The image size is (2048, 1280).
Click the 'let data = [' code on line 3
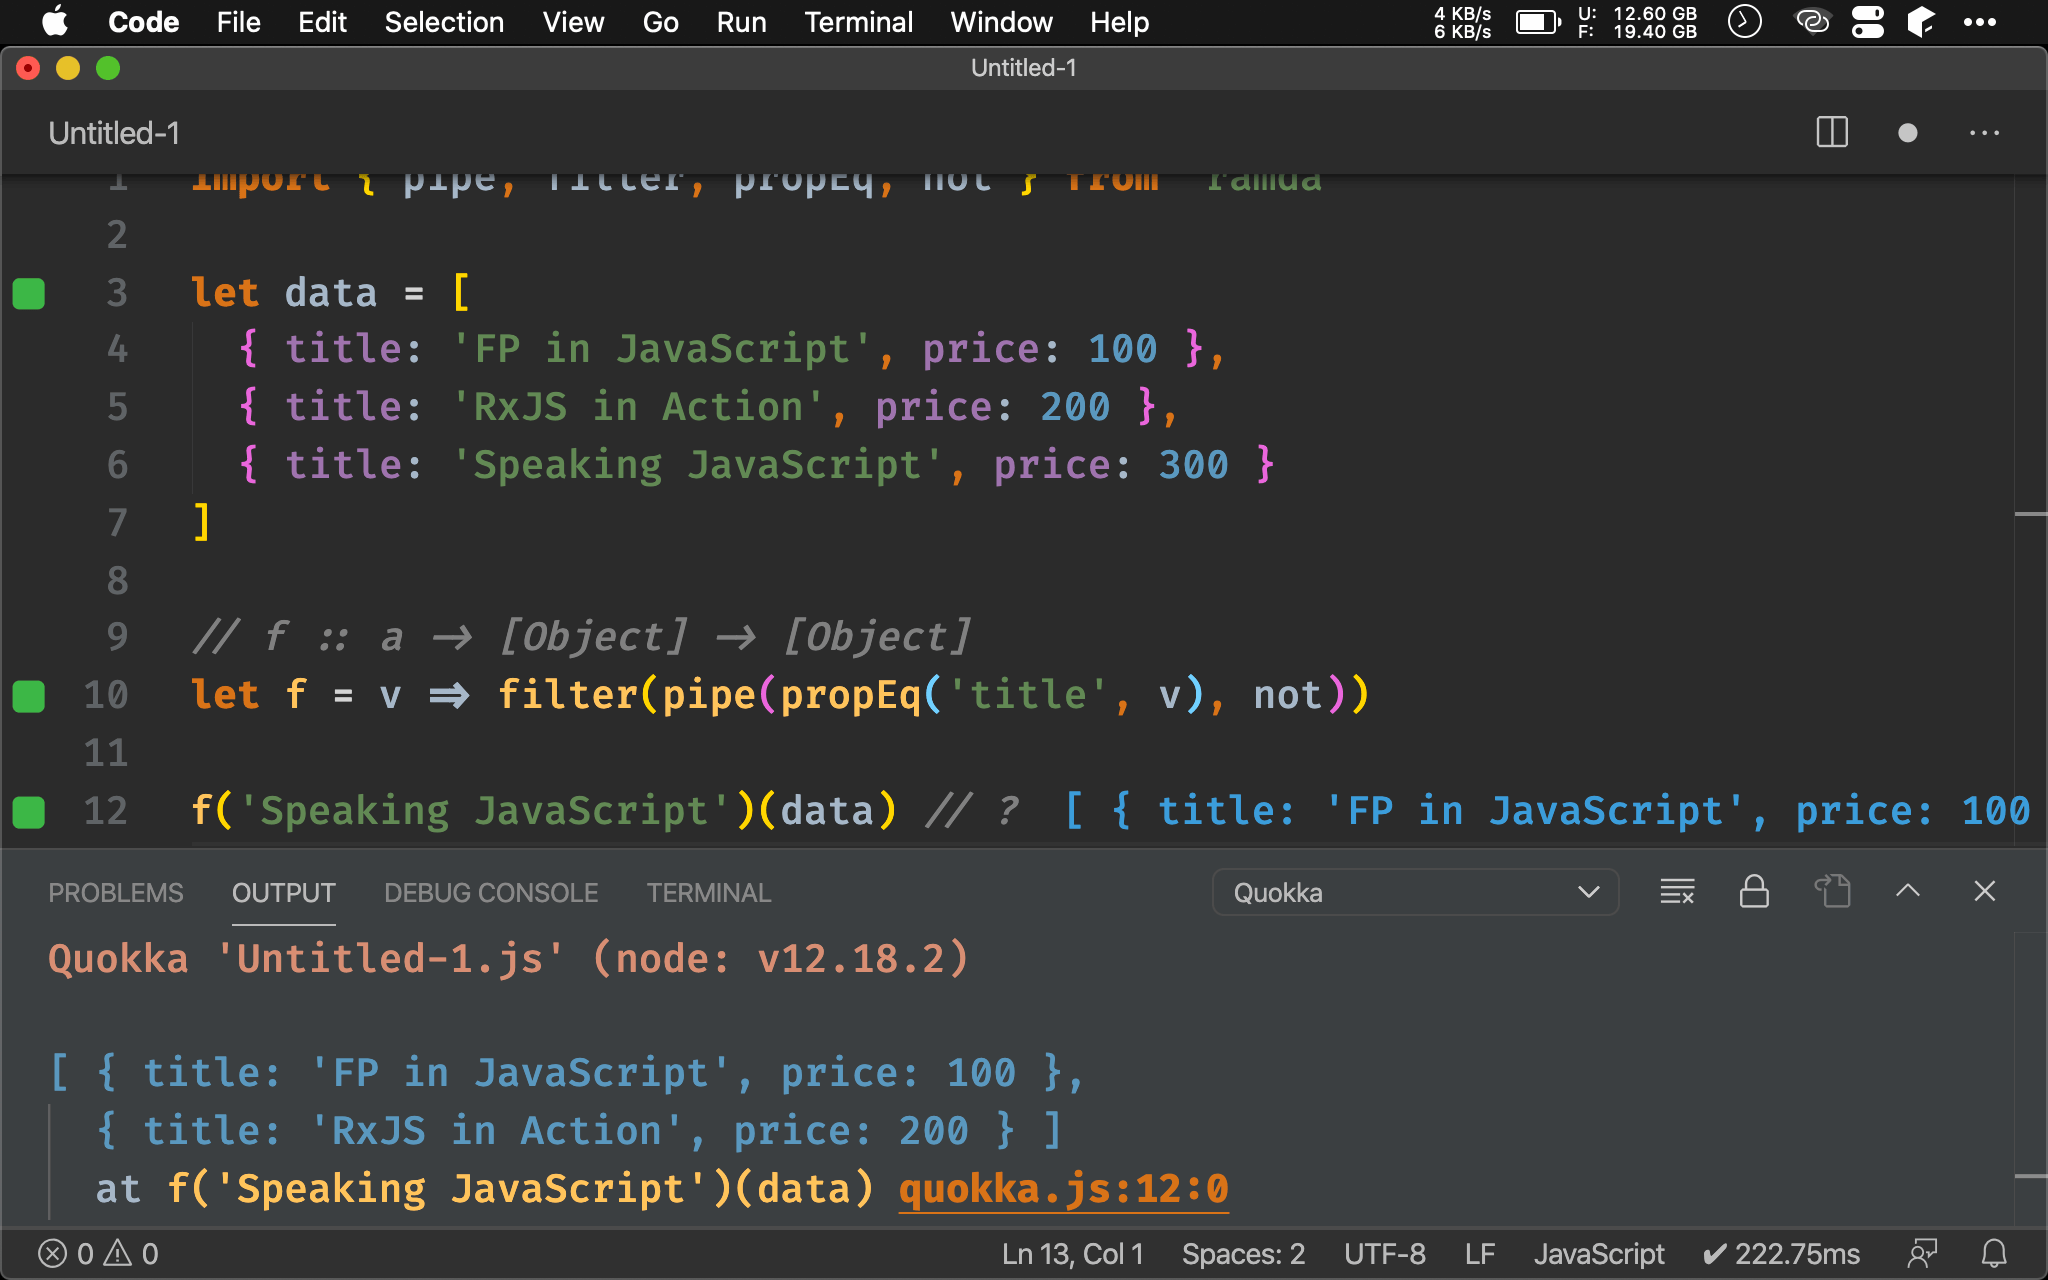330,293
